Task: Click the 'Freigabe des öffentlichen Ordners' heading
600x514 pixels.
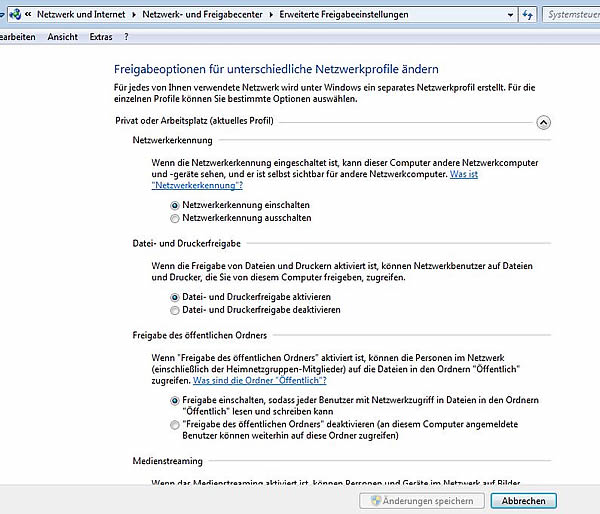Action: coord(199,335)
